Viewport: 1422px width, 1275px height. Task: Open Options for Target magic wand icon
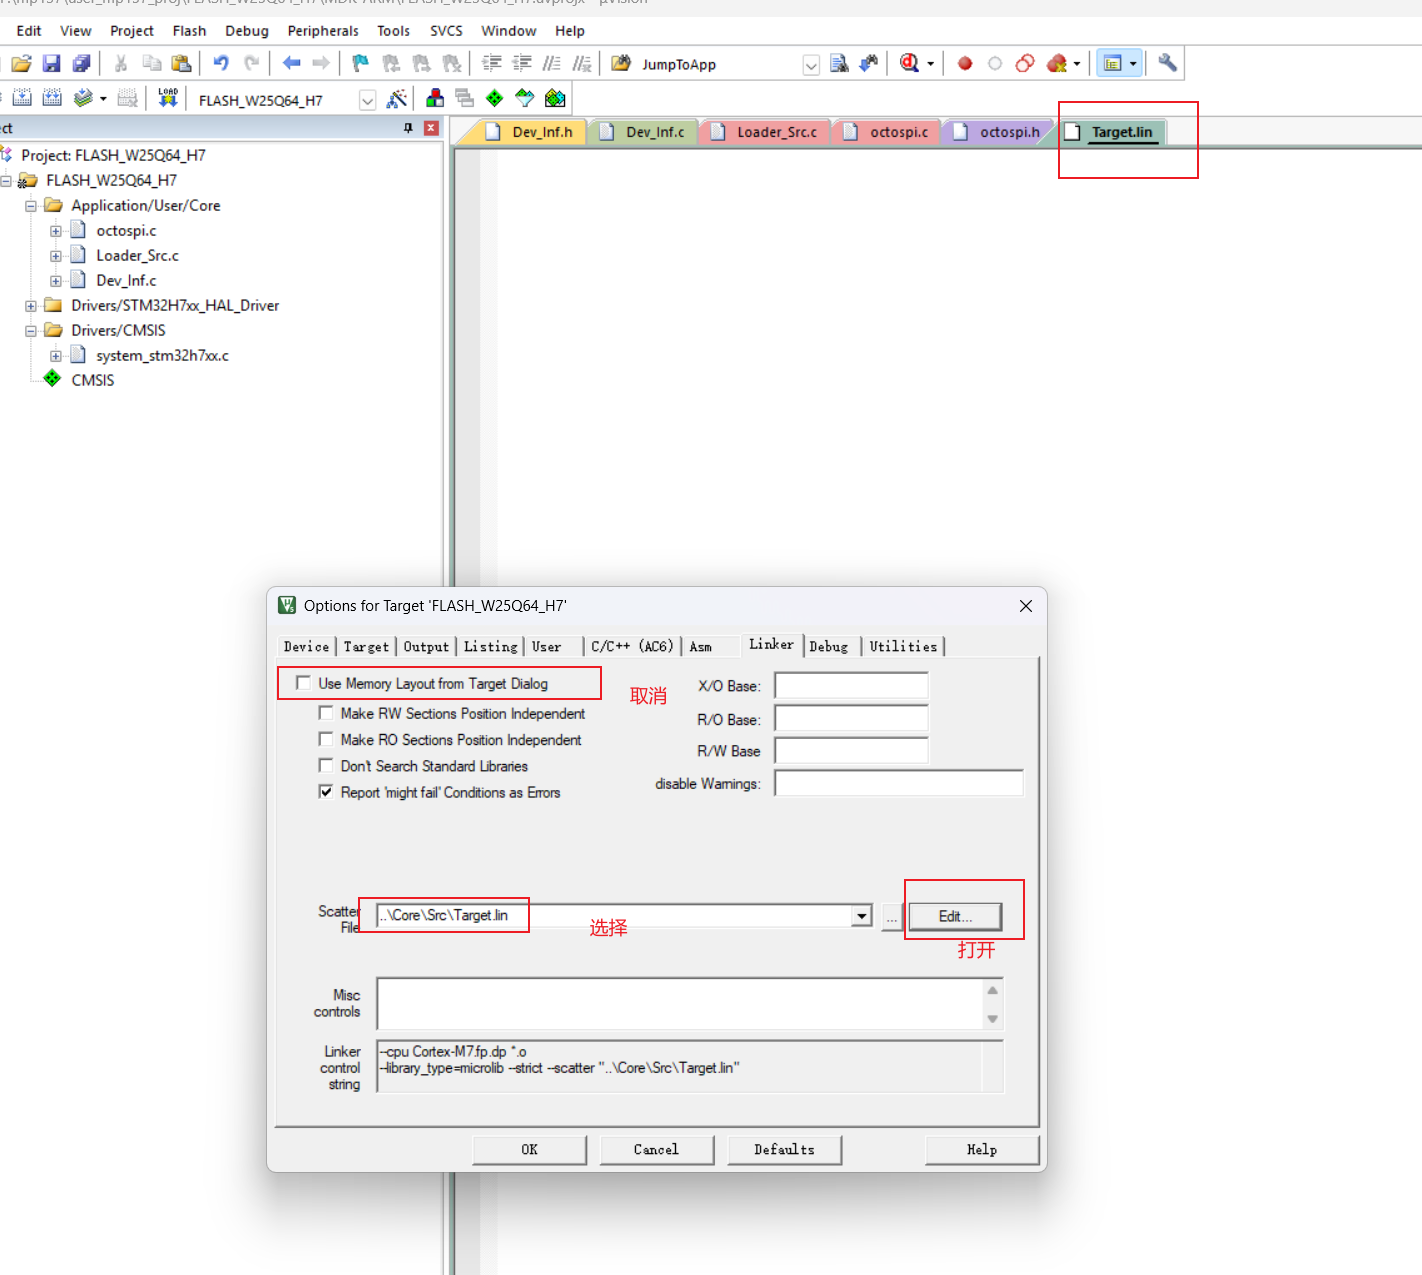coord(397,98)
